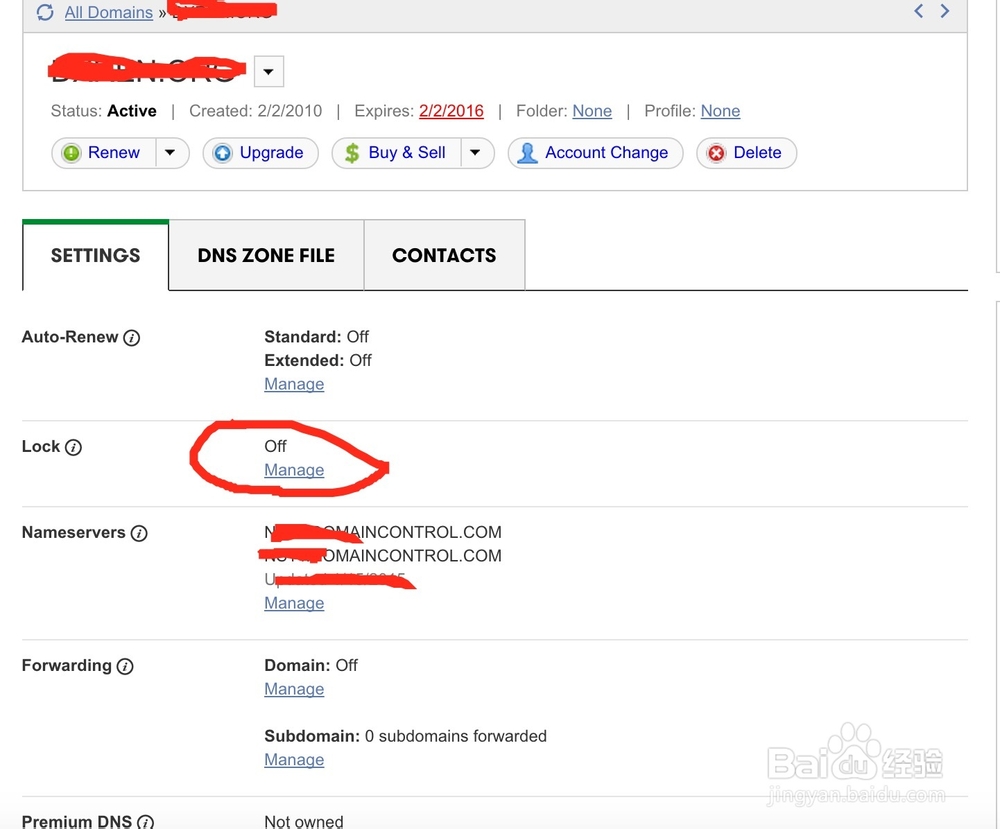
Task: Click Manage under Forwarding Domain
Action: (x=294, y=689)
